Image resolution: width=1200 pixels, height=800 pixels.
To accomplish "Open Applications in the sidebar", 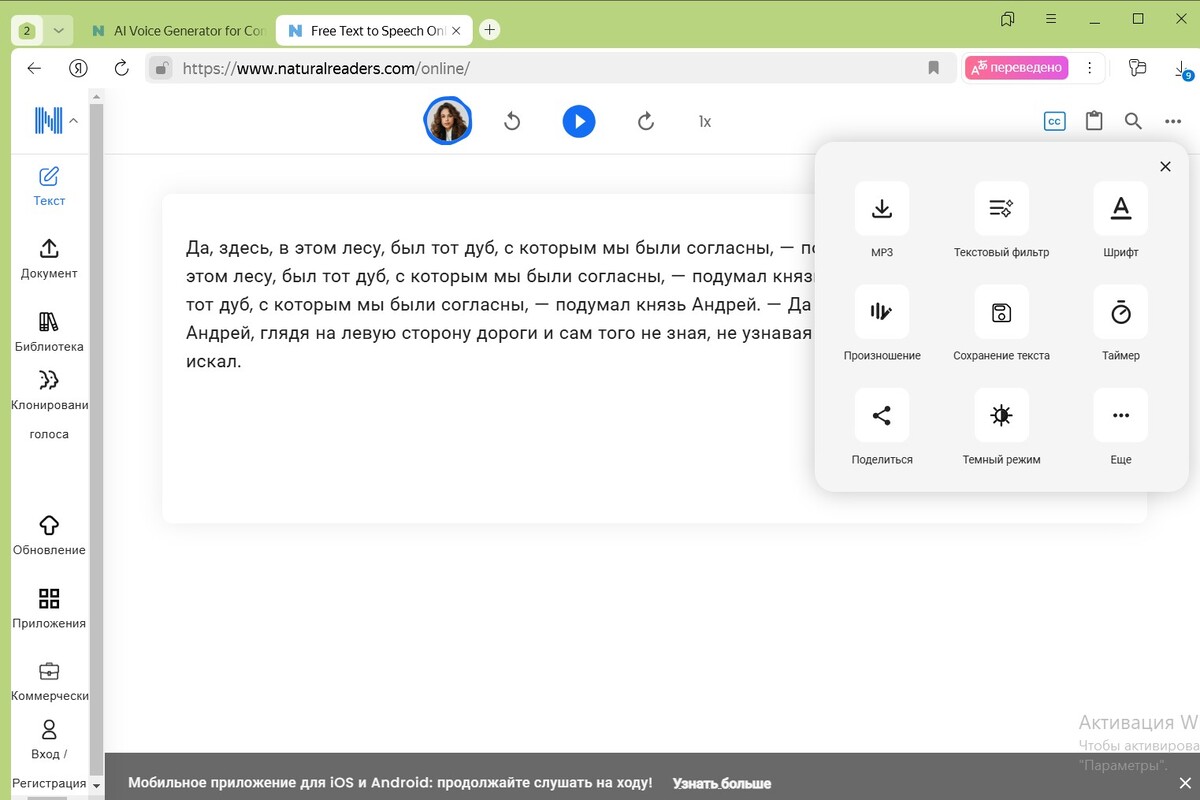I will point(49,609).
